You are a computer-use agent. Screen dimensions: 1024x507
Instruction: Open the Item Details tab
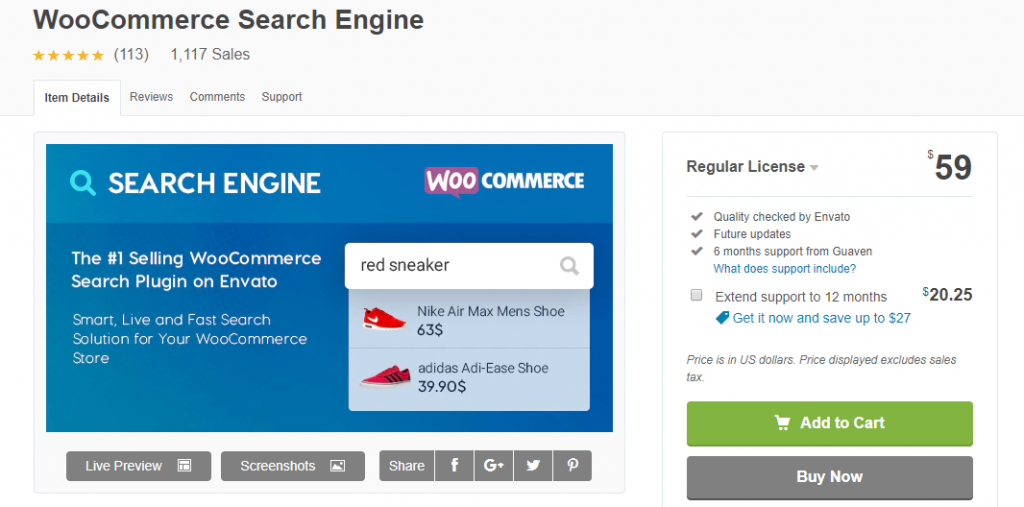[77, 98]
